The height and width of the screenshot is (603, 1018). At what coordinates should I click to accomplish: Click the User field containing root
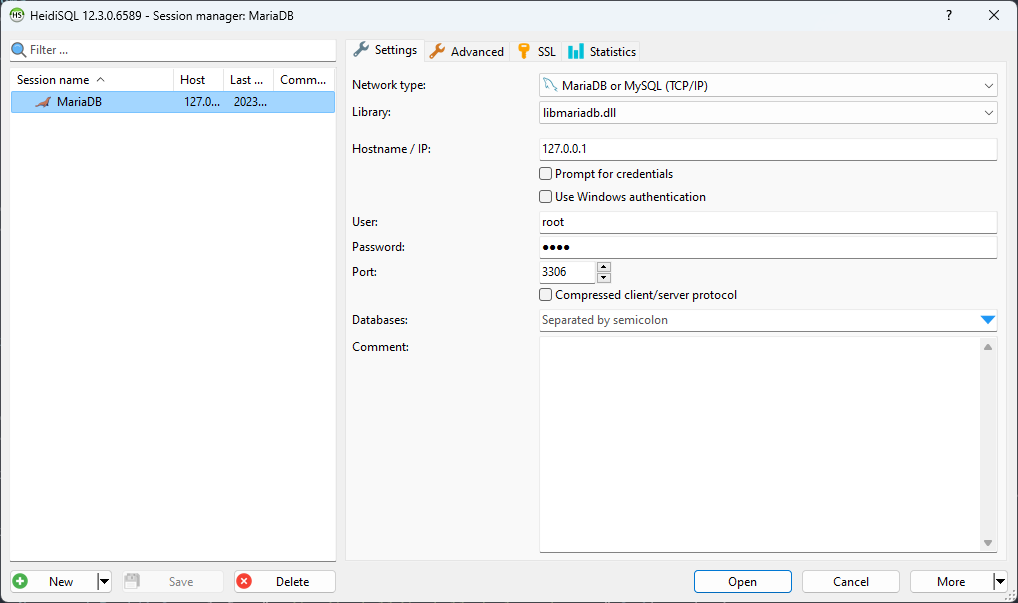tap(768, 222)
